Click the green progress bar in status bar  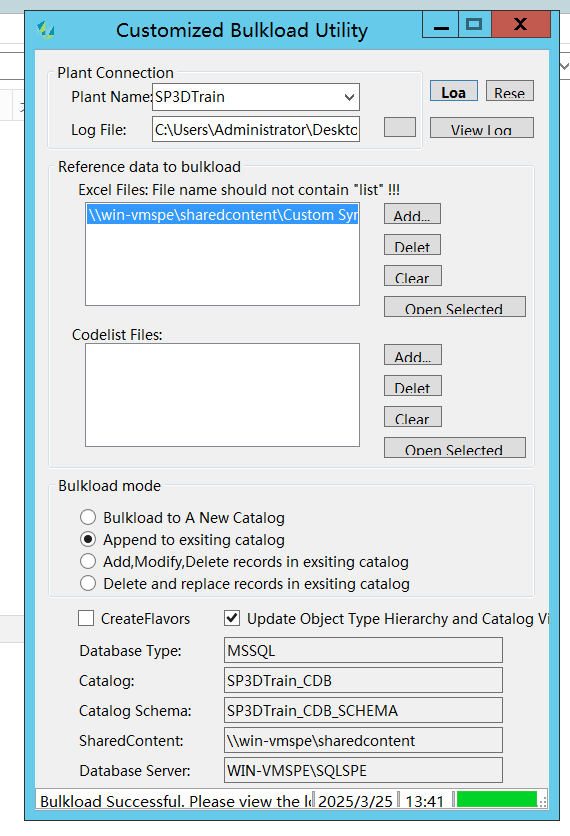(497, 799)
